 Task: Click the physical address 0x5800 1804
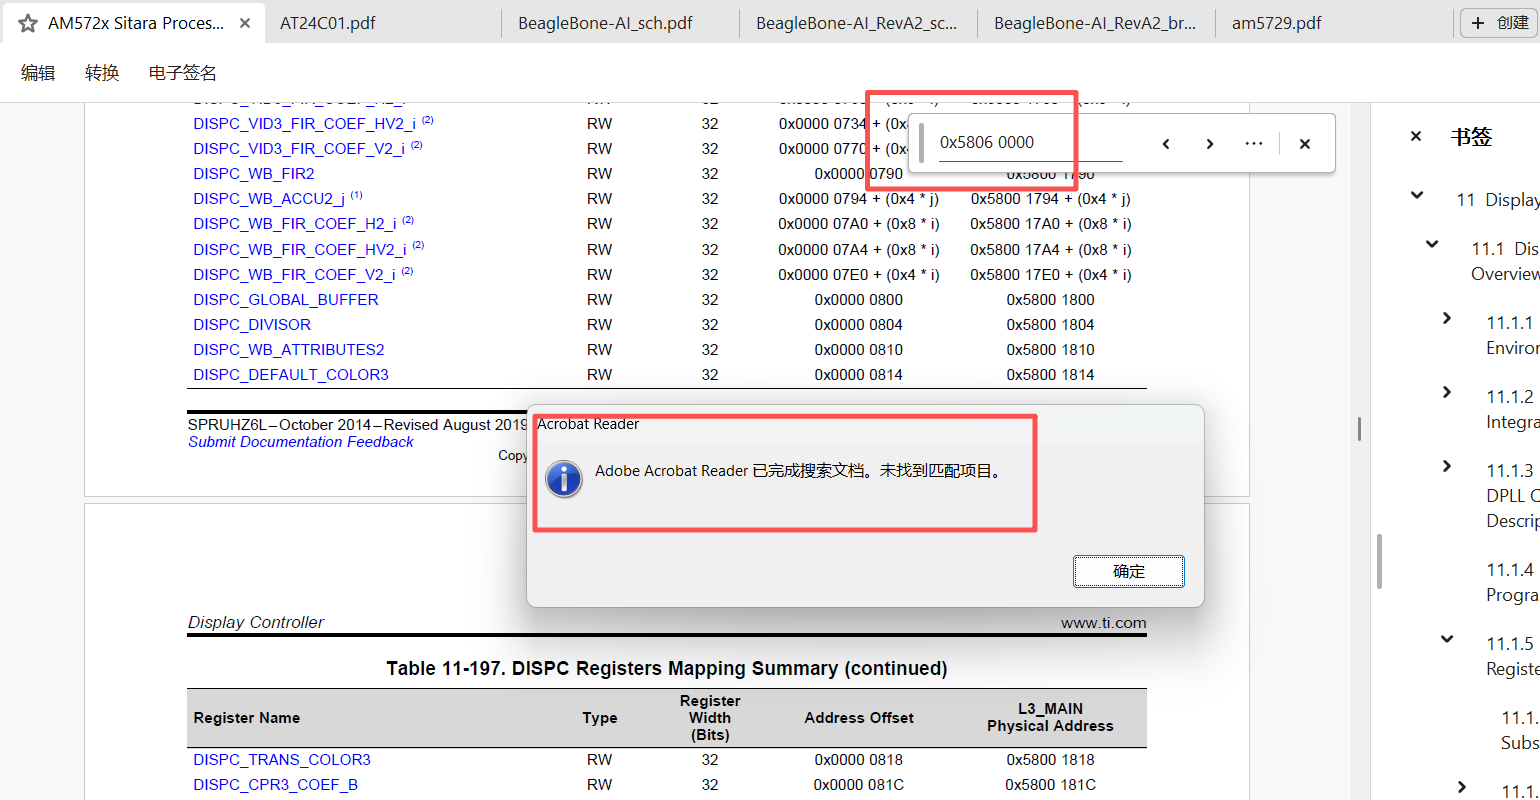coord(1051,325)
